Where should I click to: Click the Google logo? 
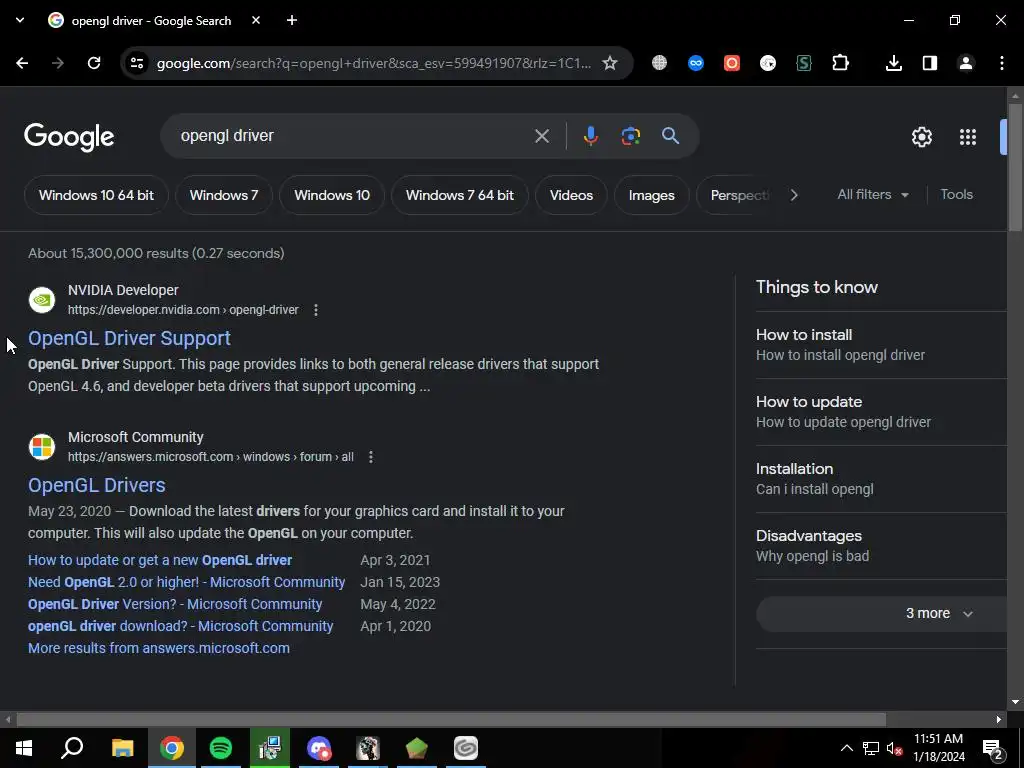point(69,137)
